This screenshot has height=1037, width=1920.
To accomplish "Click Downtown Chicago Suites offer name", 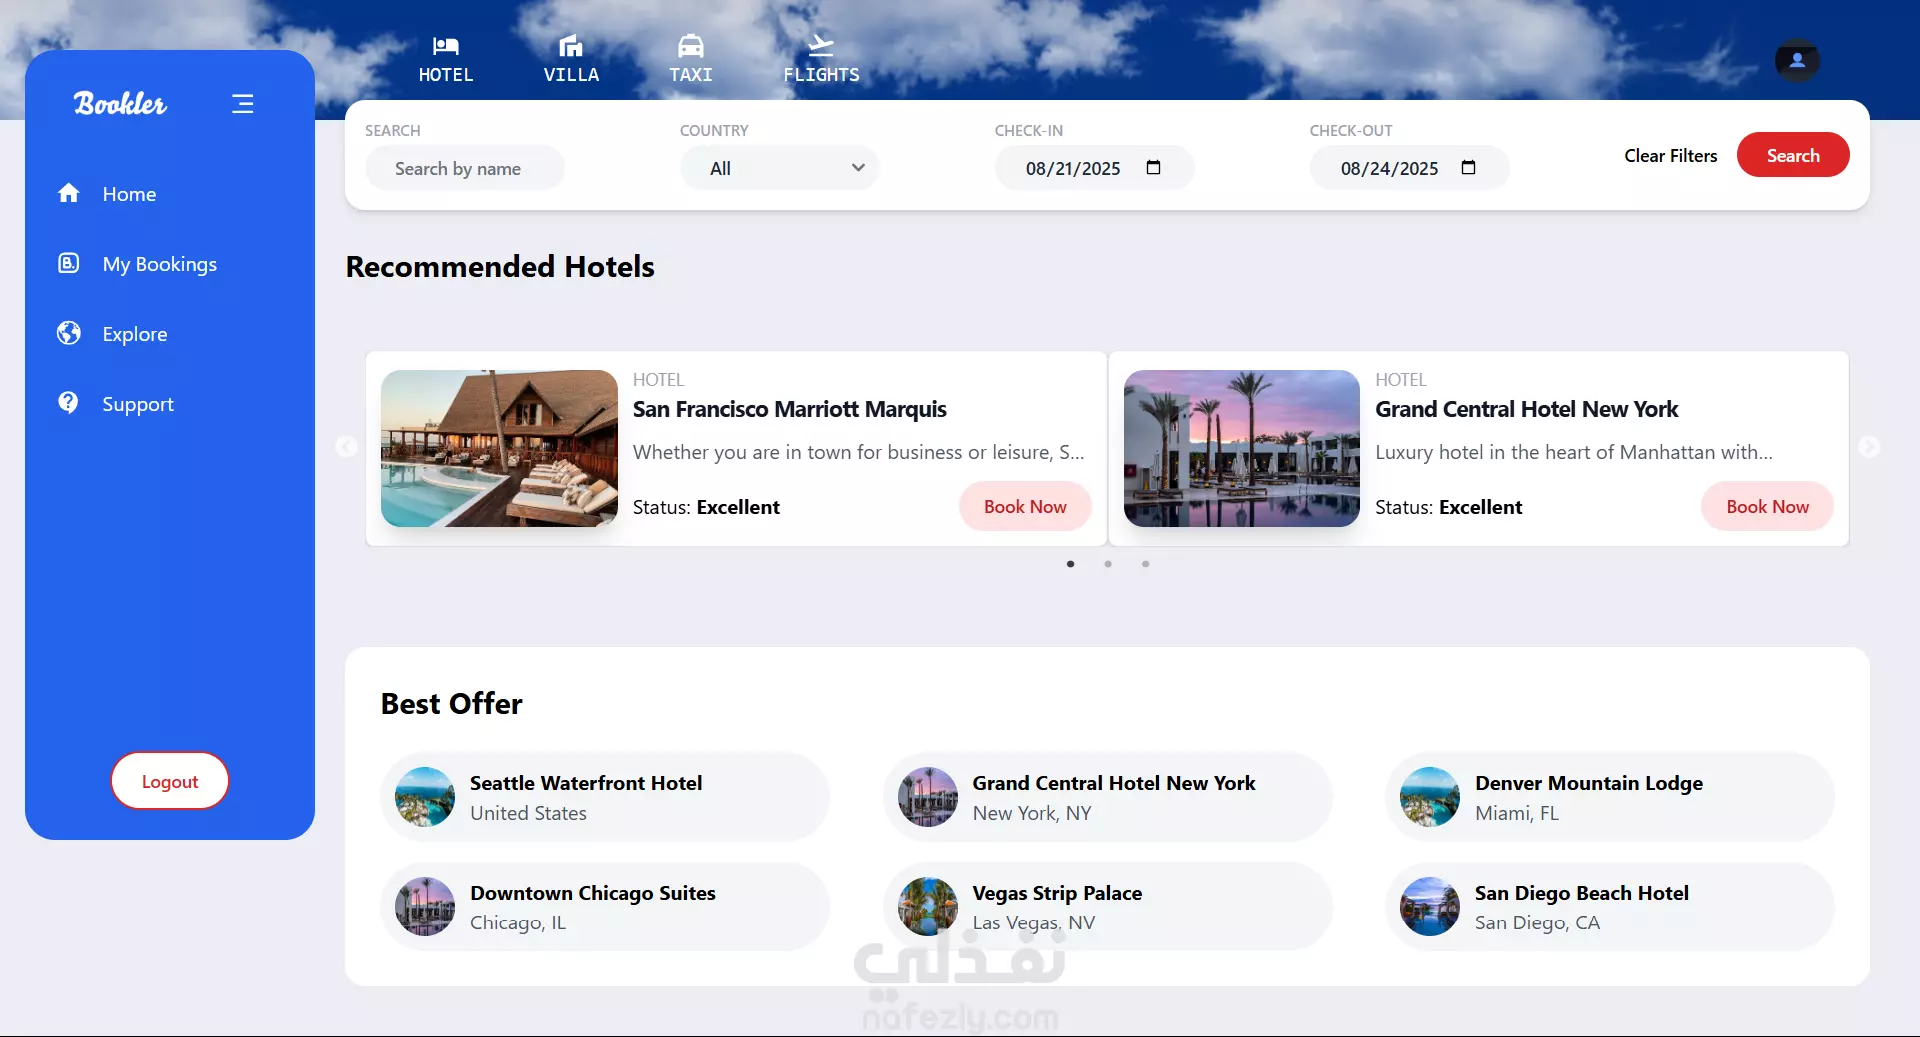I will pos(593,893).
